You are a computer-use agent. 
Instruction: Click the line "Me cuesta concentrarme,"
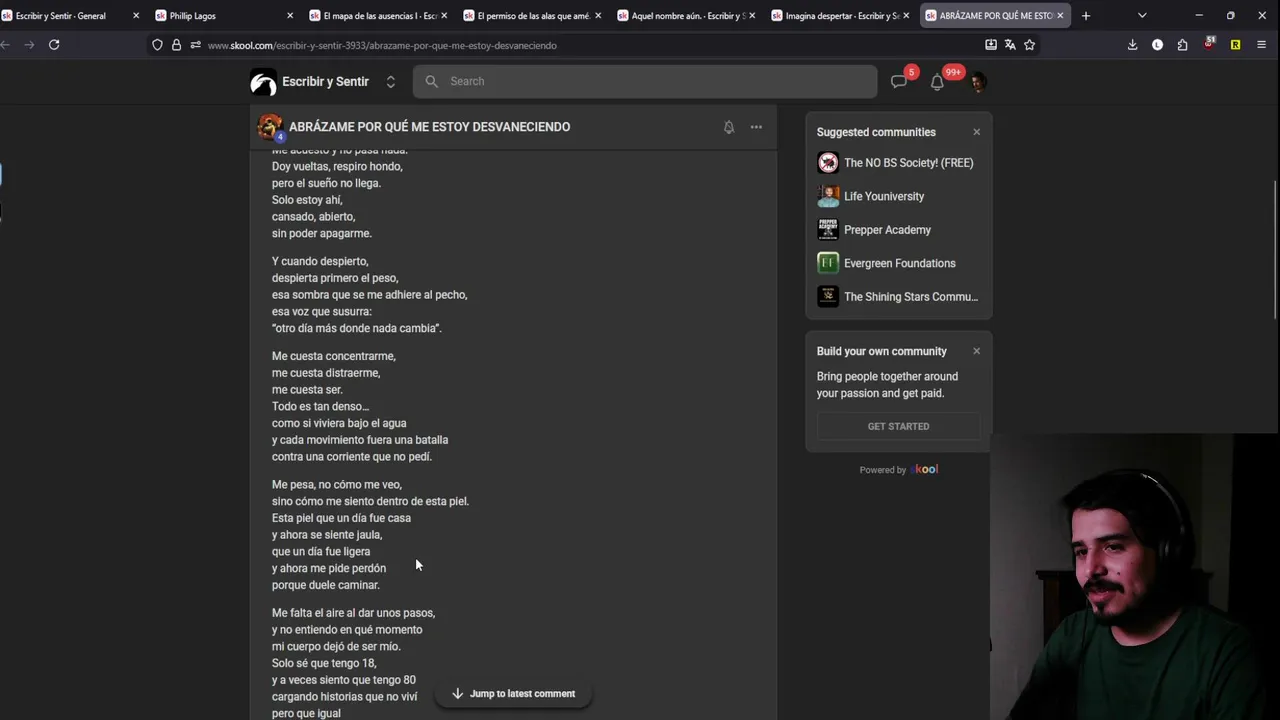coord(334,356)
